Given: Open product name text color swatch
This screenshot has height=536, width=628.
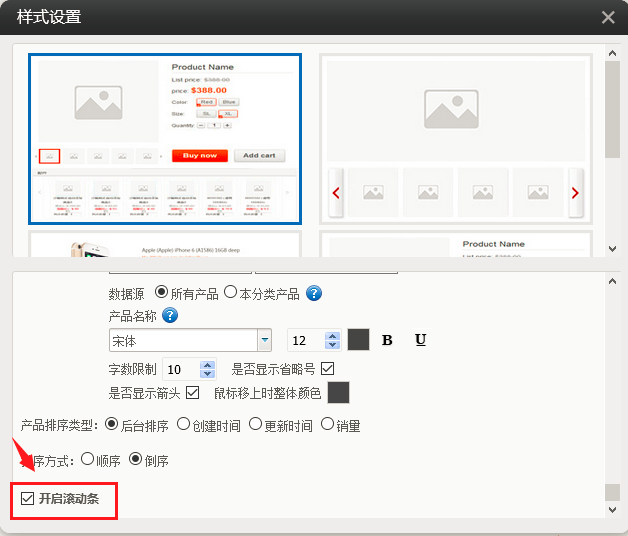Looking at the screenshot, I should pos(359,340).
